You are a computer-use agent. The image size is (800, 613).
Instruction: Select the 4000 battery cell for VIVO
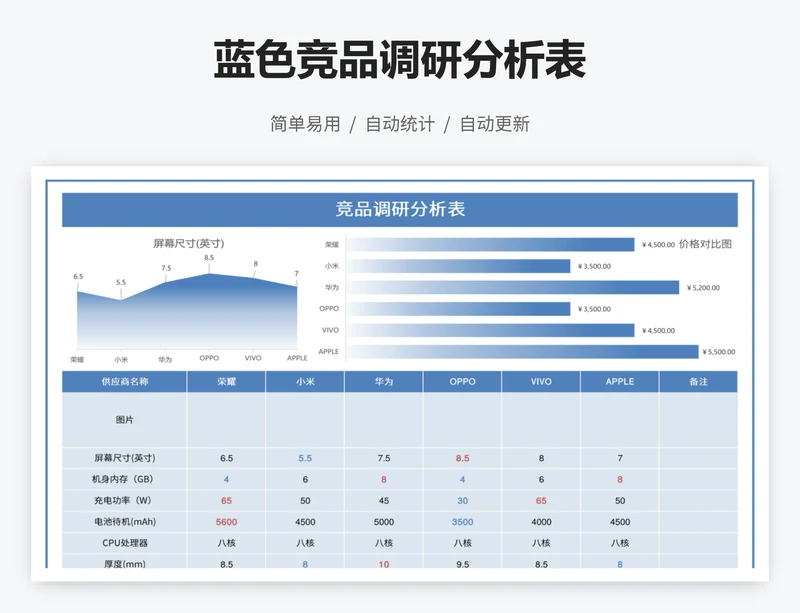point(541,522)
